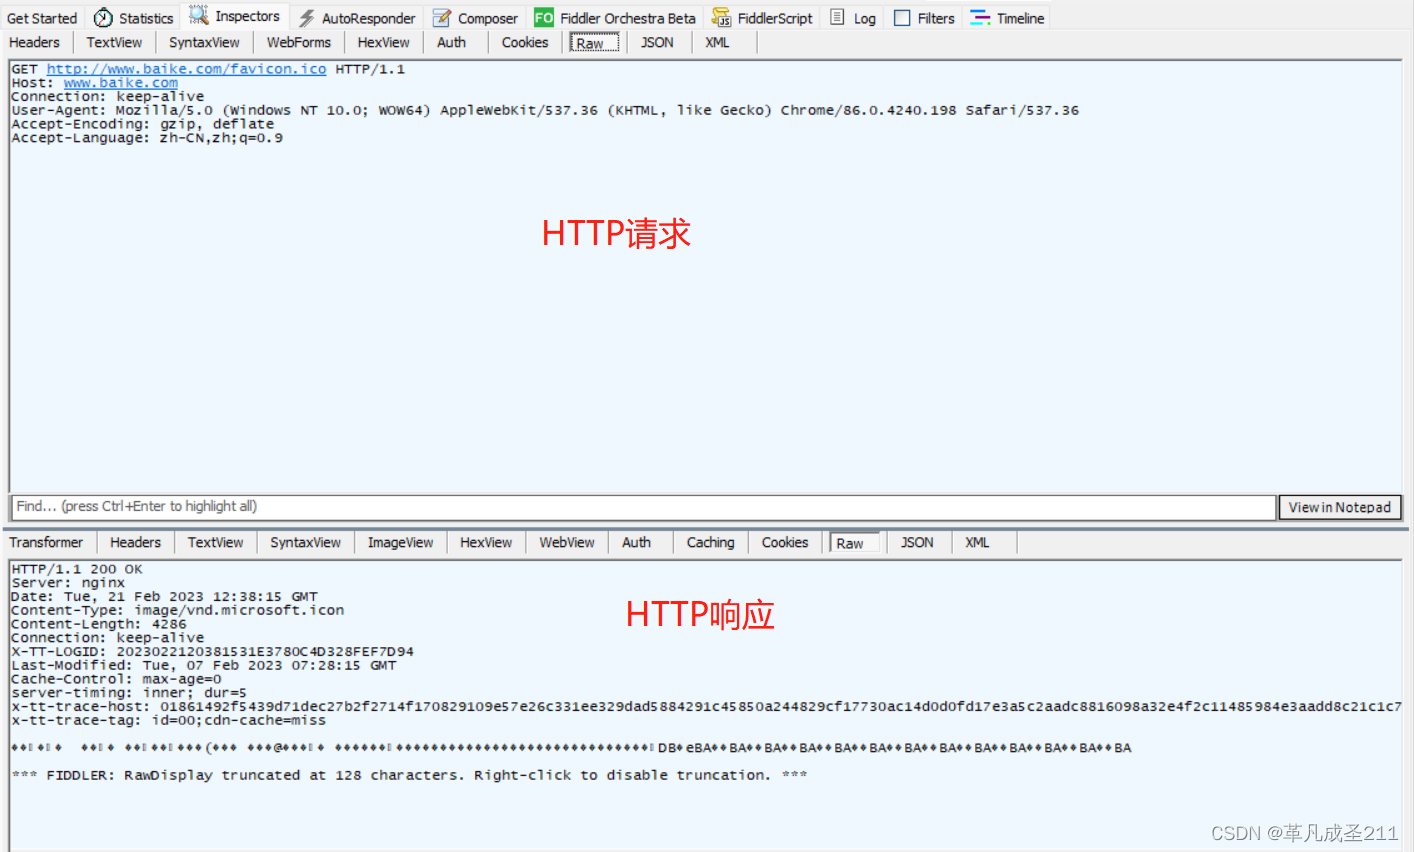1414x852 pixels.
Task: Select the WebForms request inspector tab
Action: click(x=298, y=42)
